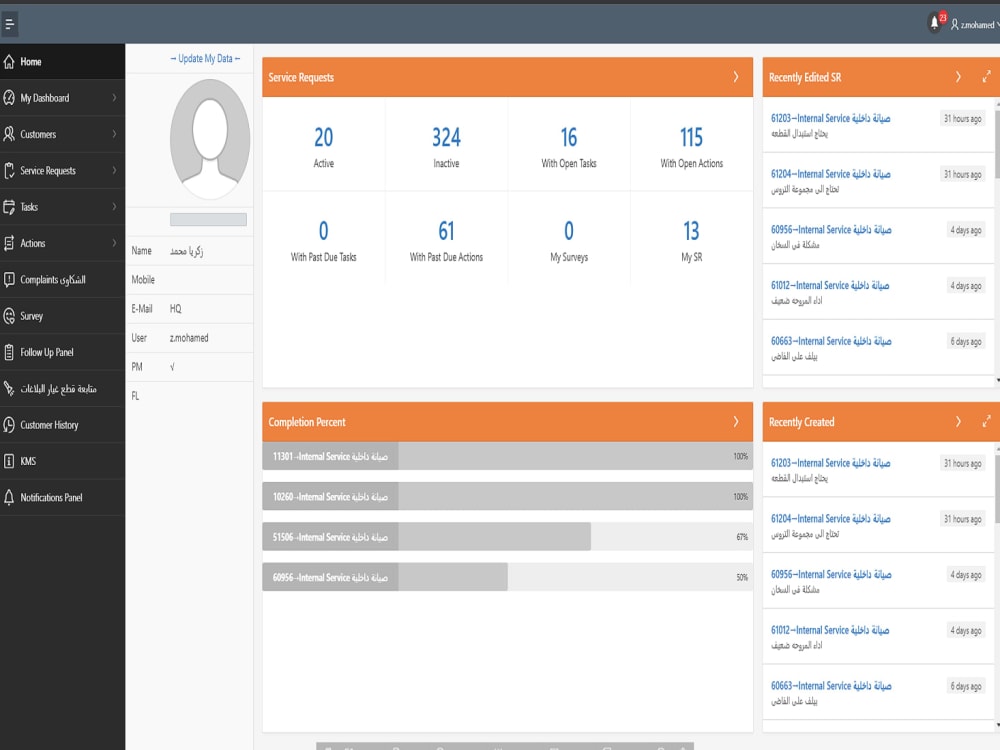The height and width of the screenshot is (750, 1000).
Task: Click the Service Requests clipboard icon
Action: pos(9,171)
